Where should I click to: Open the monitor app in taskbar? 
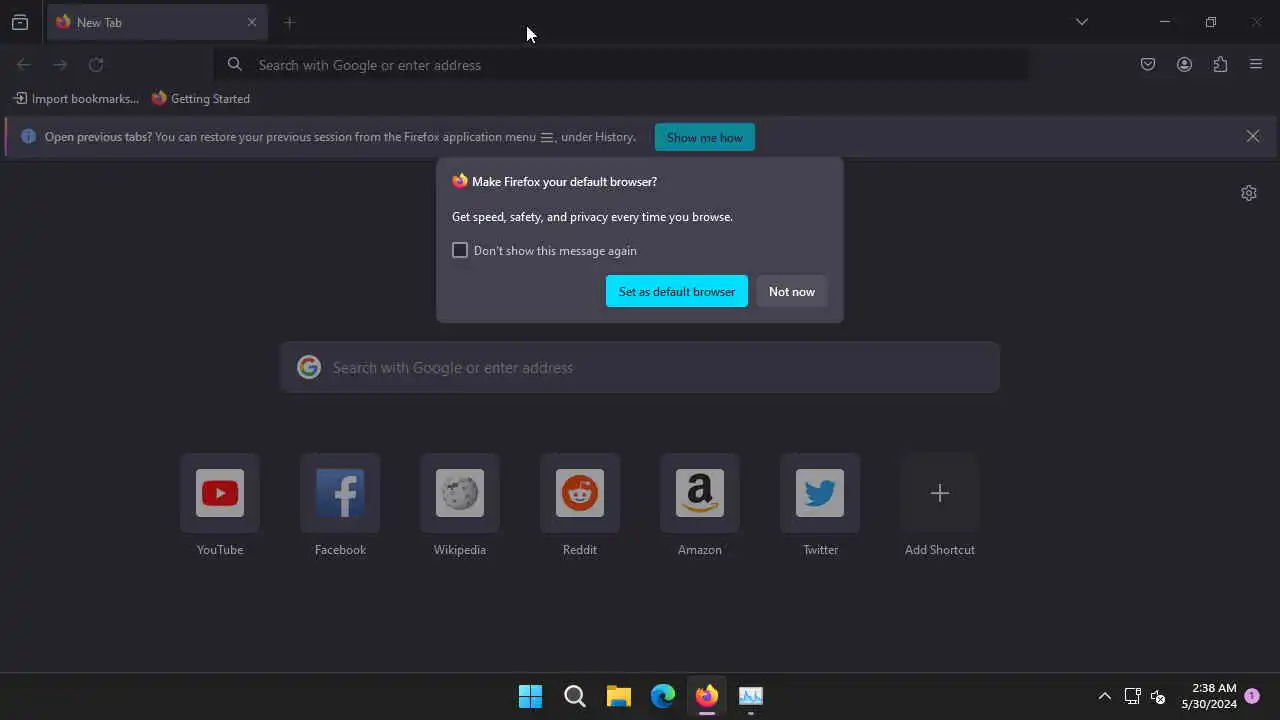coord(751,696)
